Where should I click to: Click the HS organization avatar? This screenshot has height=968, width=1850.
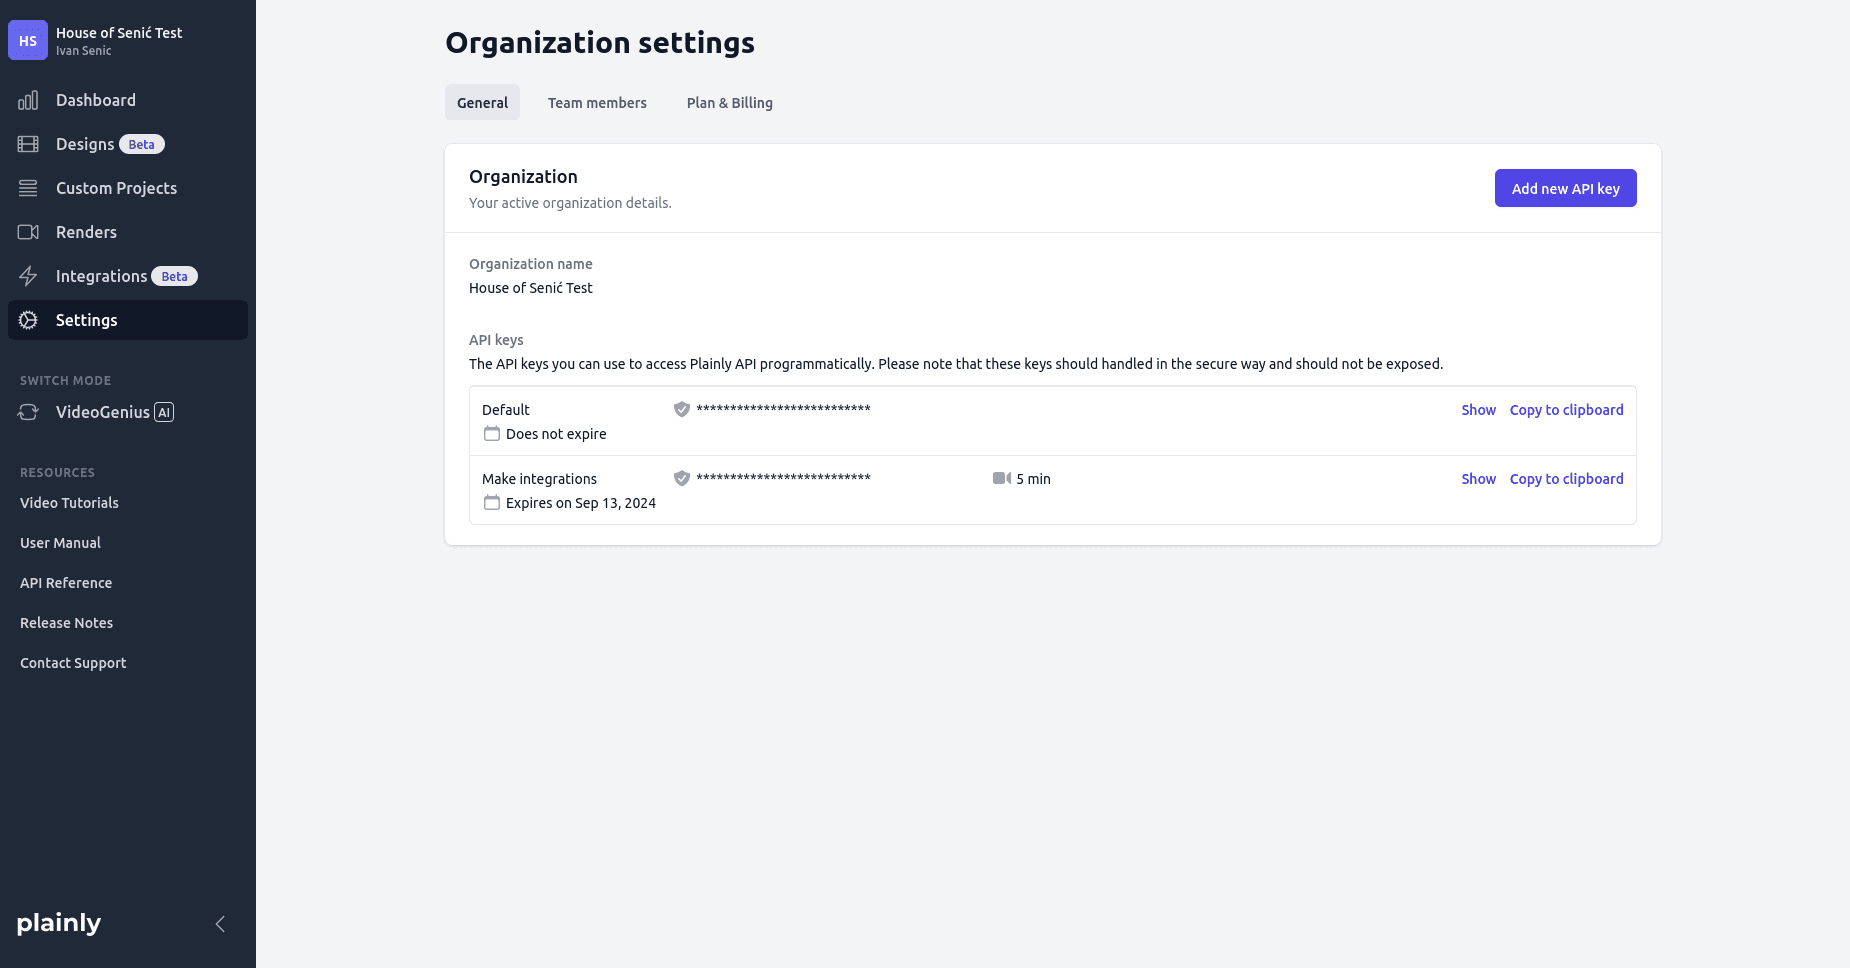[x=28, y=40]
